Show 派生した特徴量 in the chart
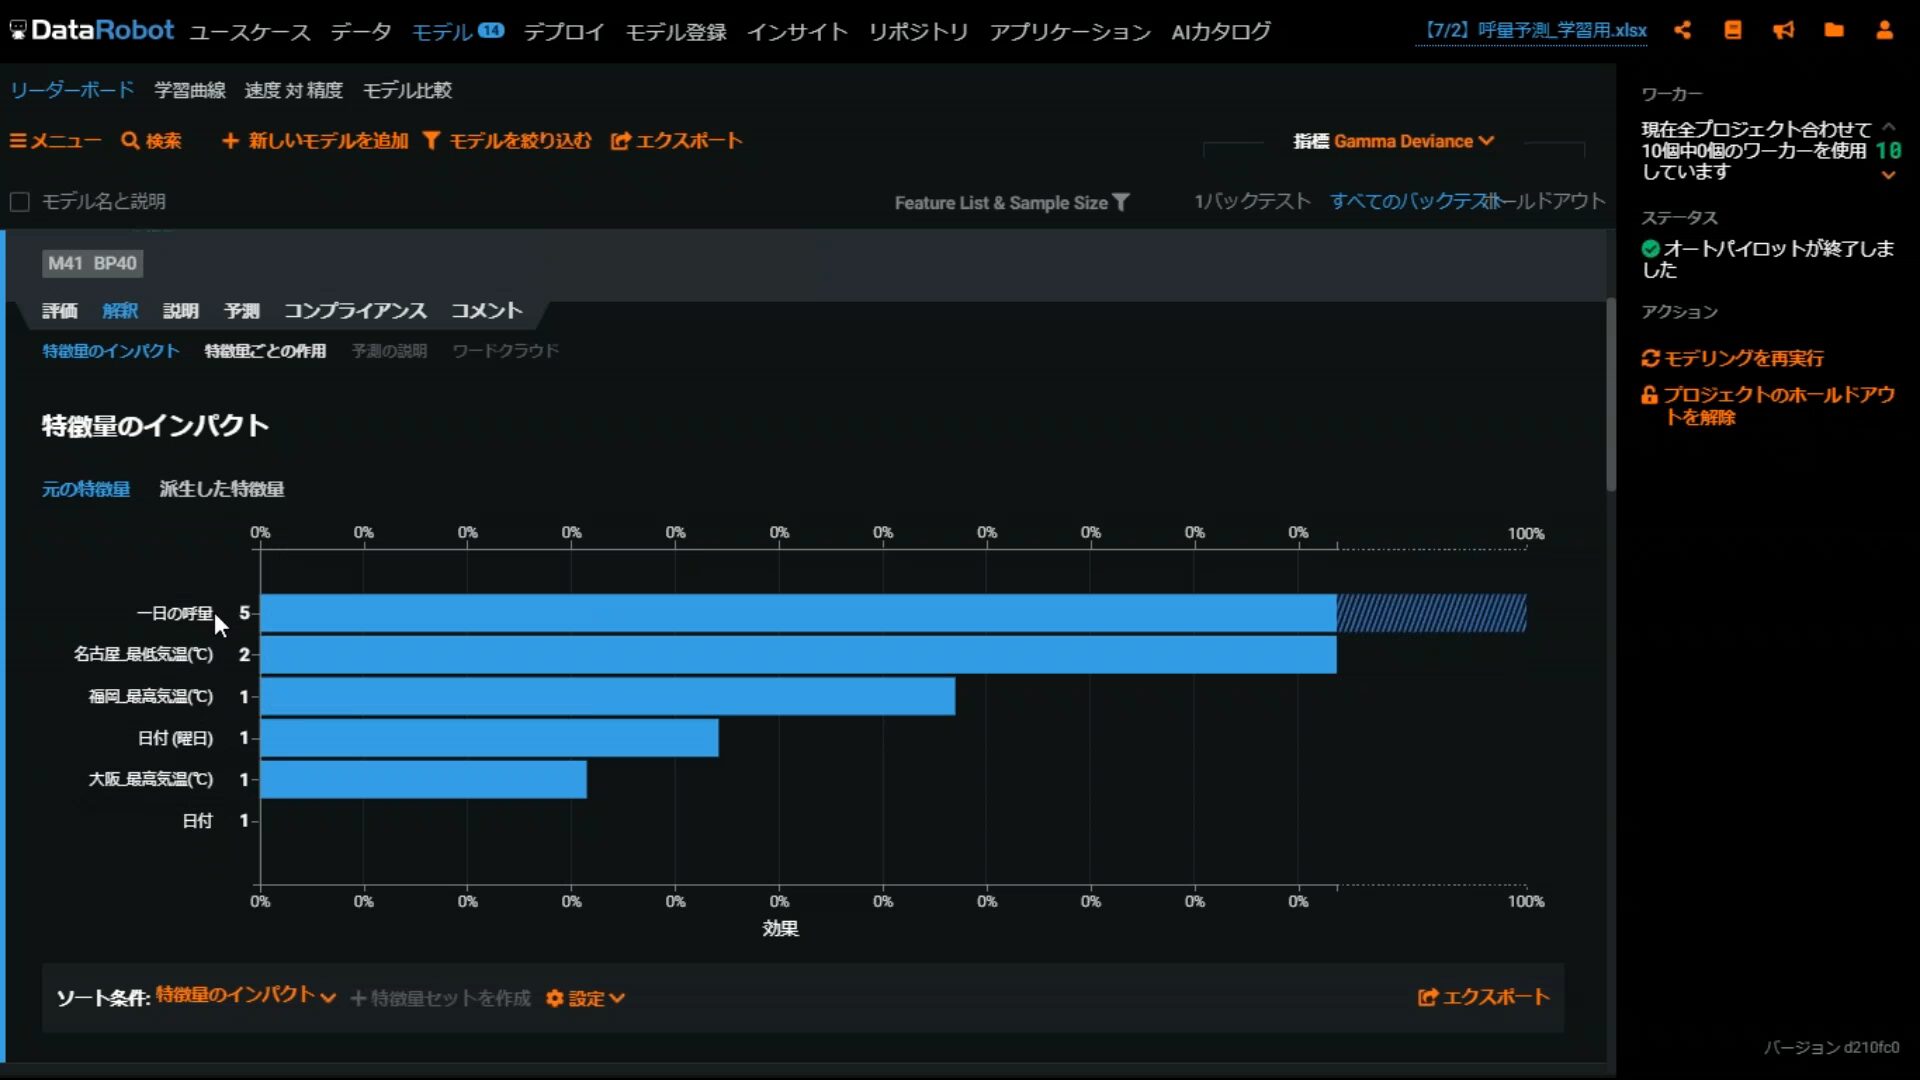 222,489
